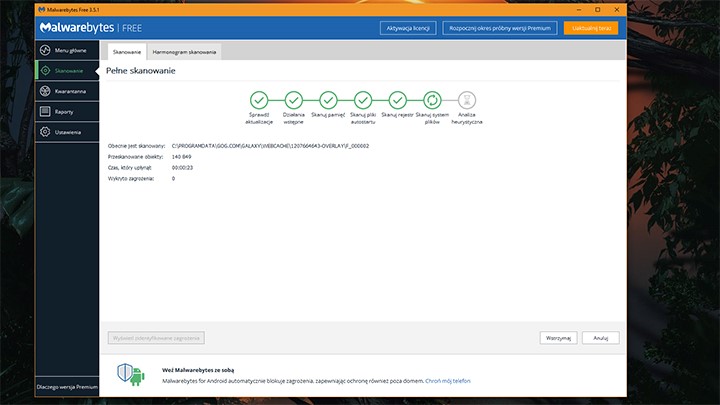
Task: Click the Menu główne sidebar icon
Action: point(45,49)
